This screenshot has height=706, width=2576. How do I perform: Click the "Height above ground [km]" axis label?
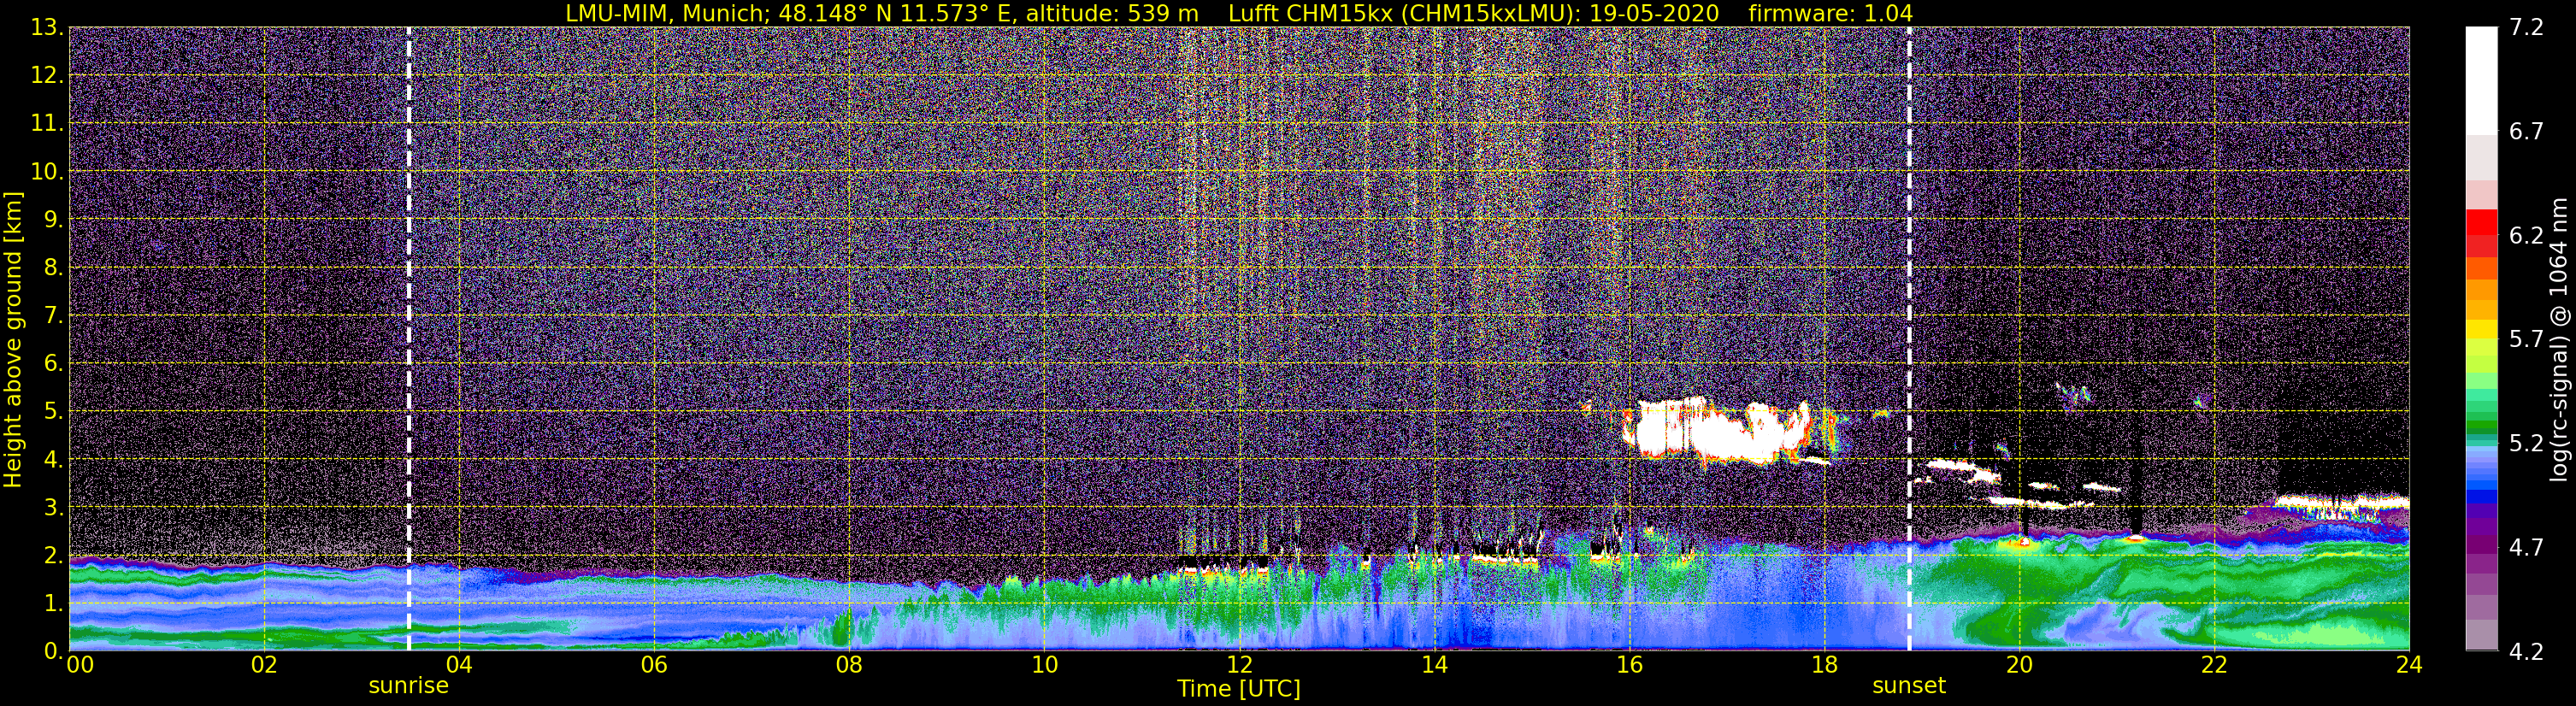[x=13, y=339]
